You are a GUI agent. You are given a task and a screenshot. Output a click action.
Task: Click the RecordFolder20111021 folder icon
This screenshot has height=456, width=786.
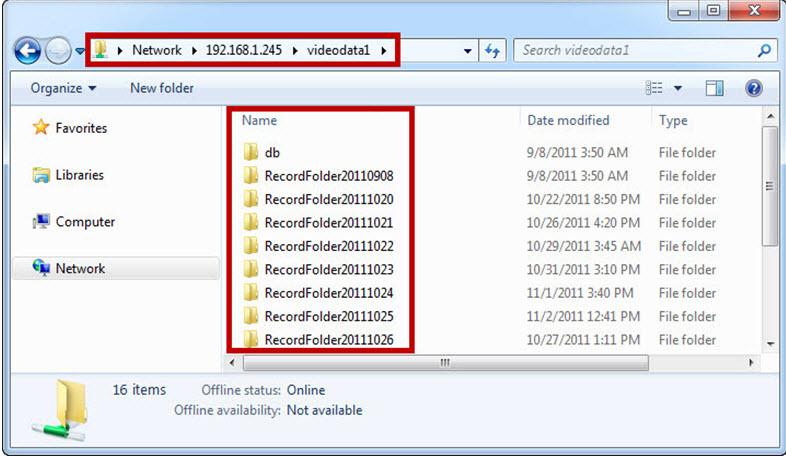point(251,222)
